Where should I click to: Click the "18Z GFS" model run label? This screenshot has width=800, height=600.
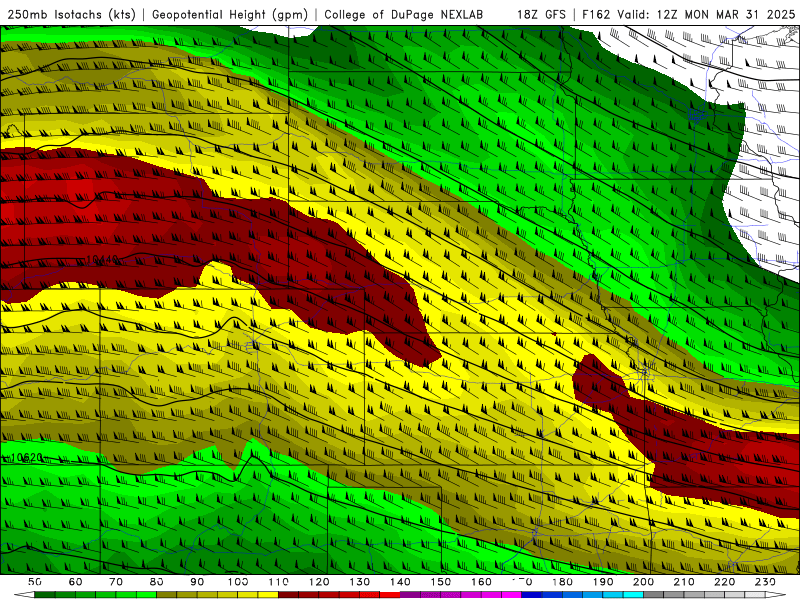(x=541, y=14)
